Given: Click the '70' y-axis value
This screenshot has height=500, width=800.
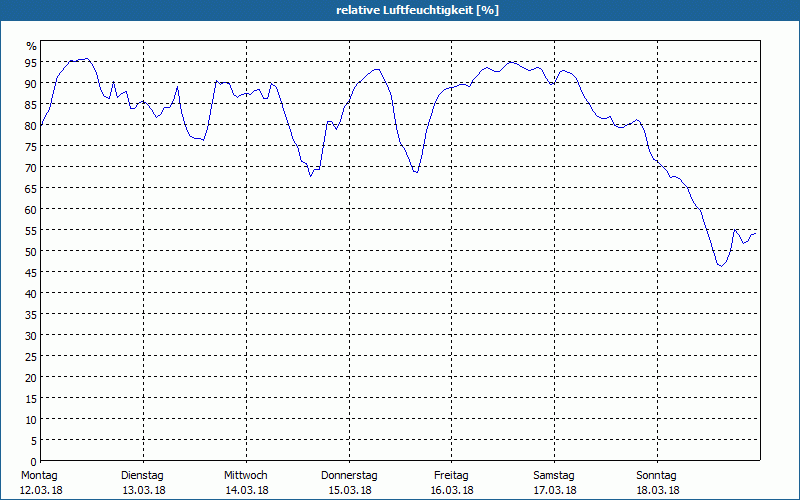Looking at the screenshot, I should click(x=31, y=168).
